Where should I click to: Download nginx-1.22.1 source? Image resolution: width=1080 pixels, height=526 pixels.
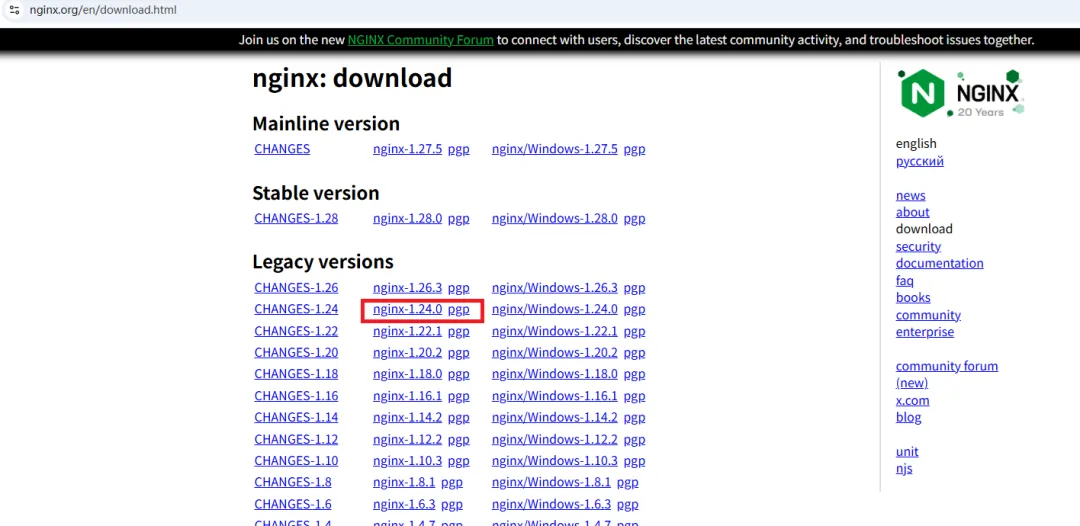[407, 331]
